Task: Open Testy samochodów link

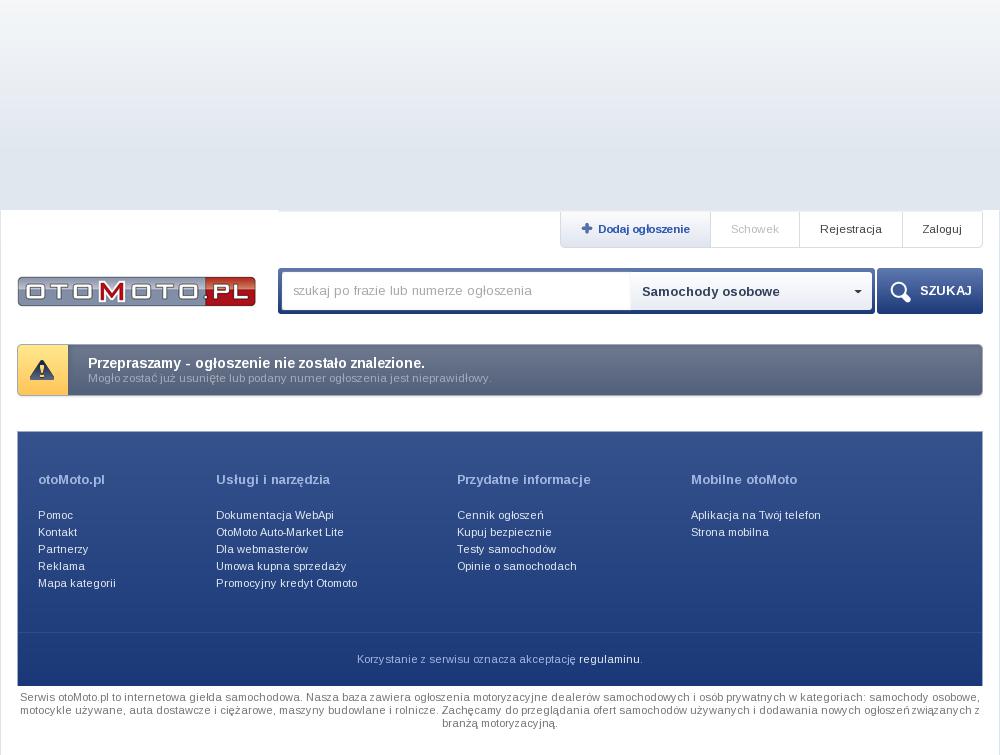Action: coord(506,549)
